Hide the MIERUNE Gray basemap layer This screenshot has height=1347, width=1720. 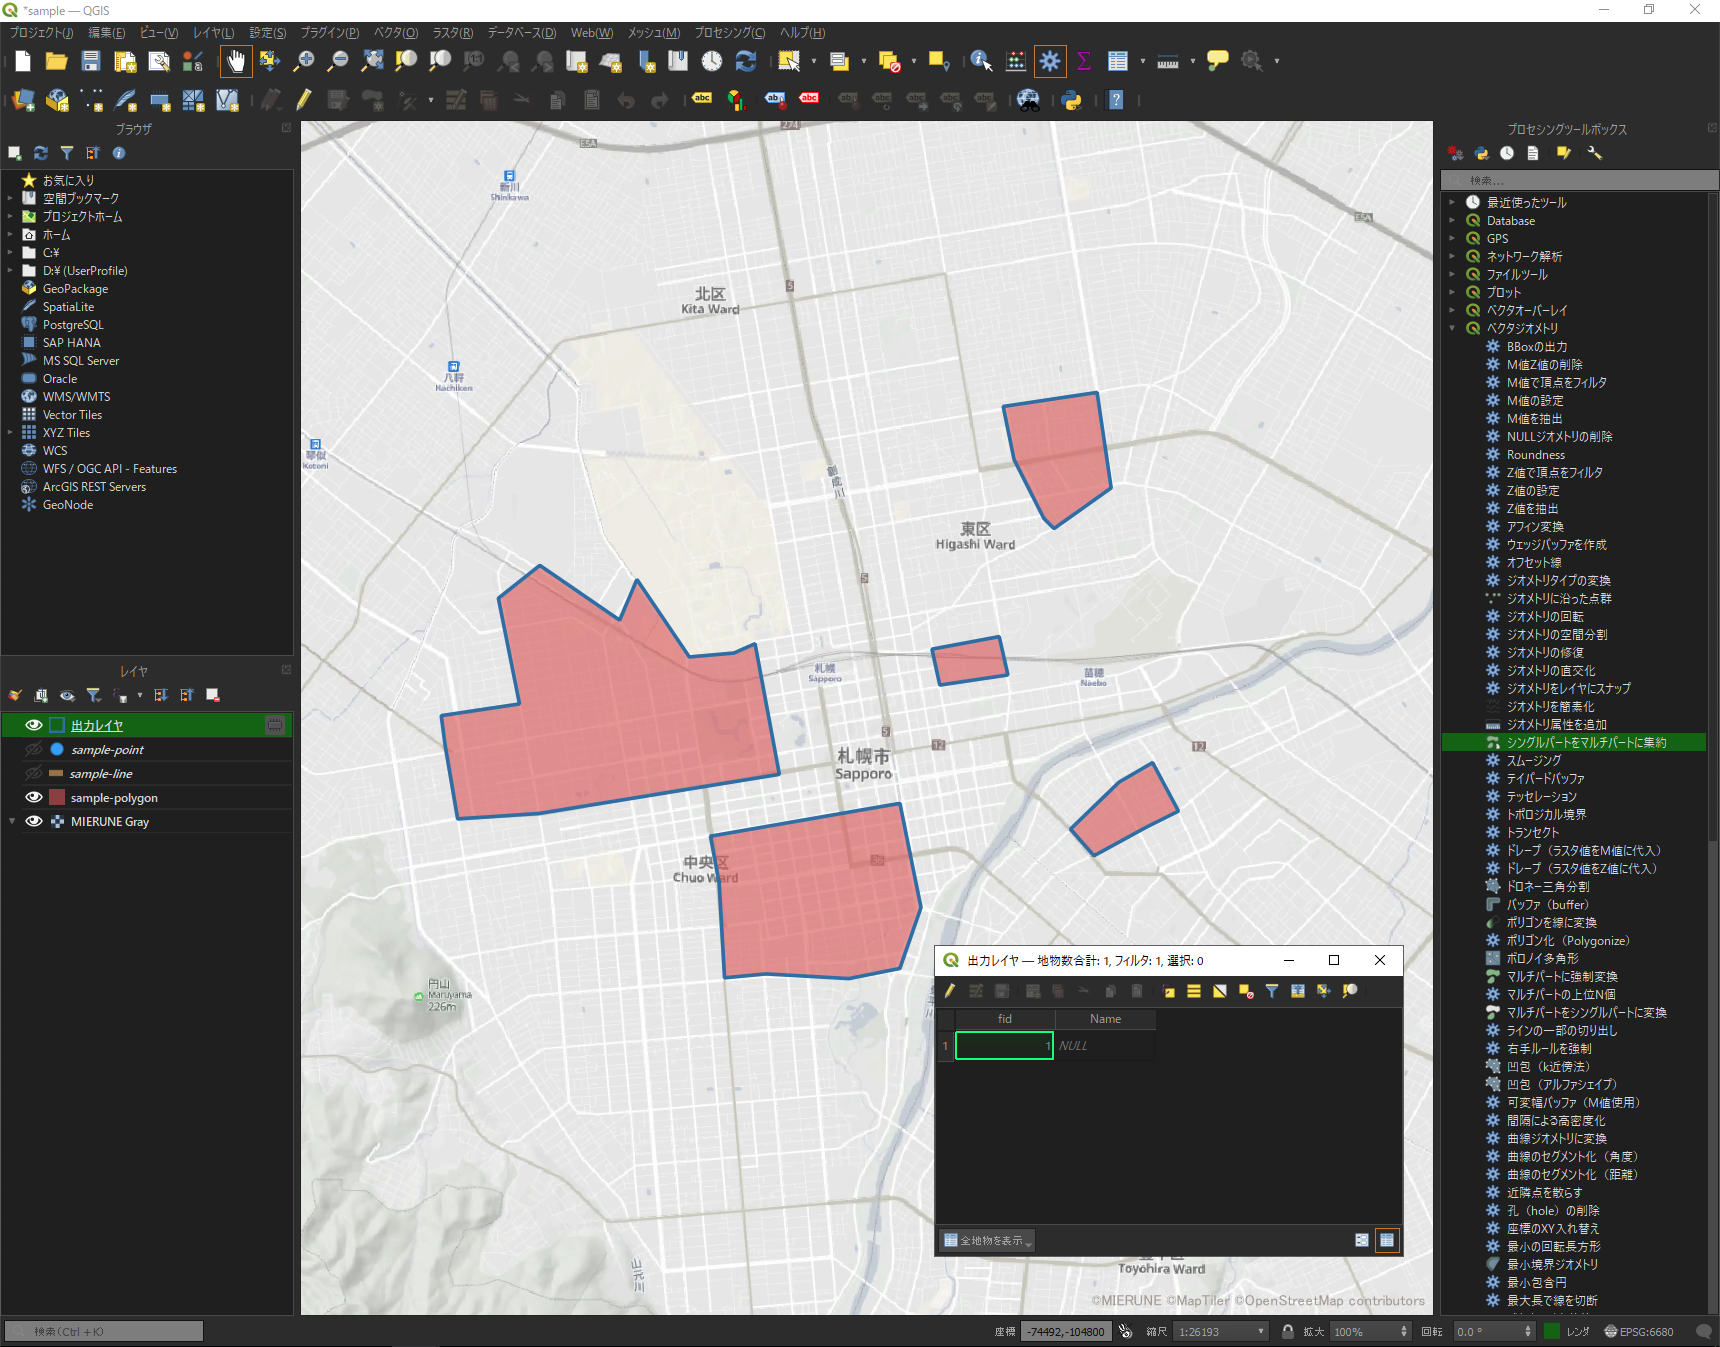tap(34, 821)
